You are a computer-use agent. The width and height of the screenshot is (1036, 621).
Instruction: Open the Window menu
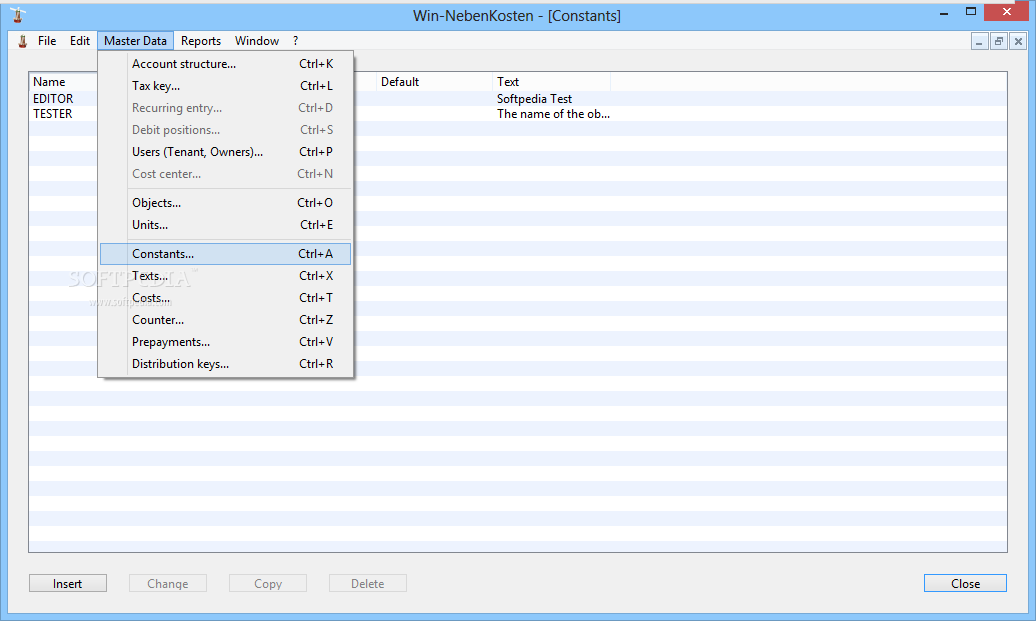coord(257,41)
